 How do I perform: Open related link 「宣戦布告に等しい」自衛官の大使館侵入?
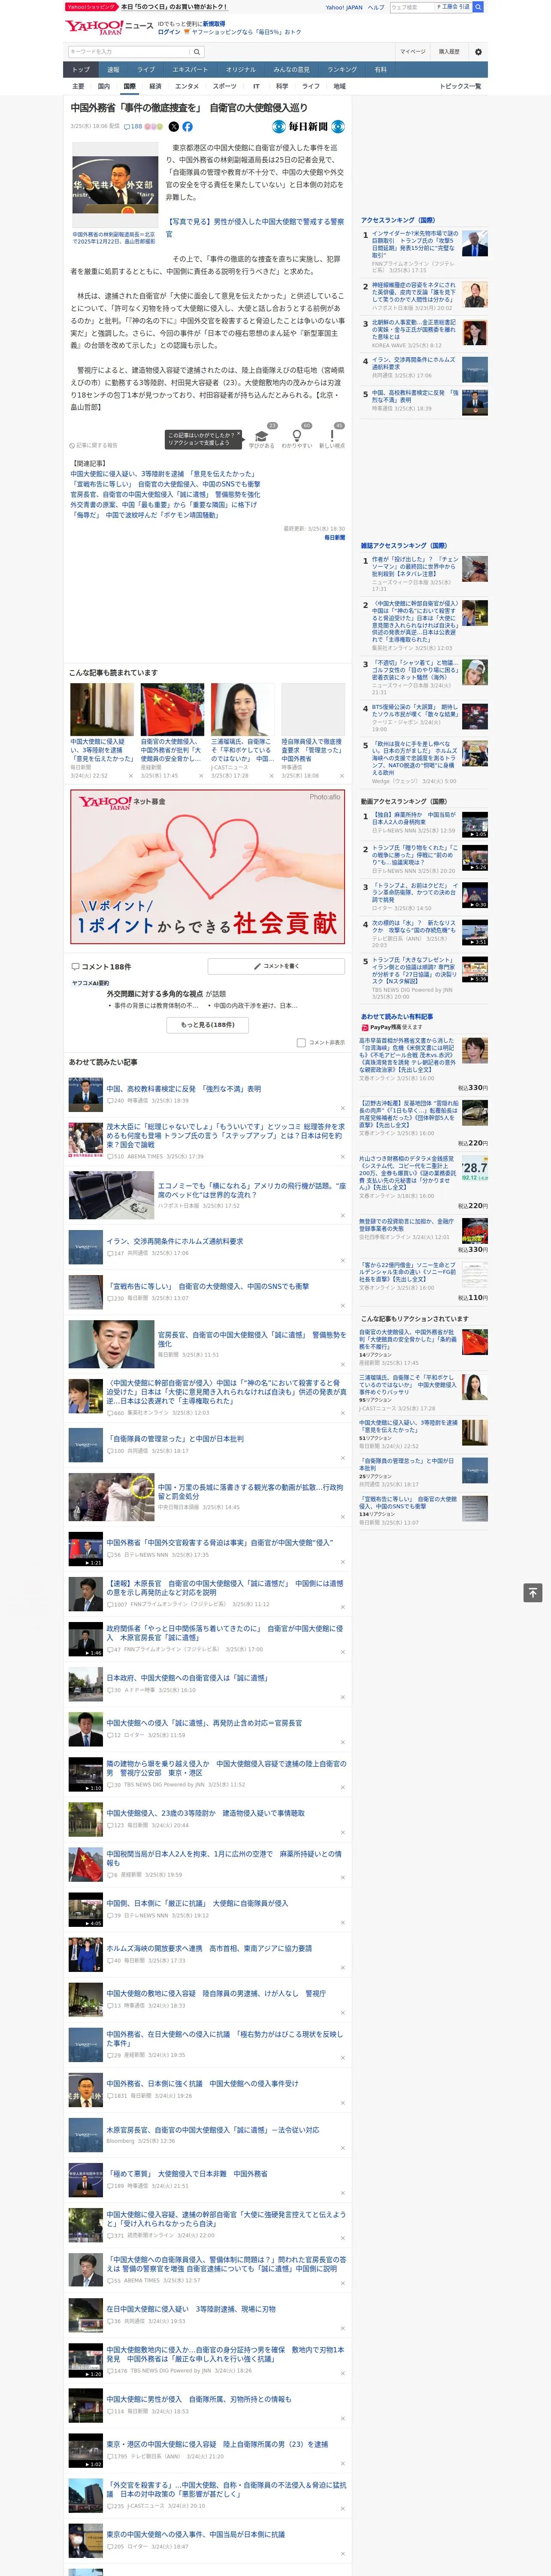point(165,484)
